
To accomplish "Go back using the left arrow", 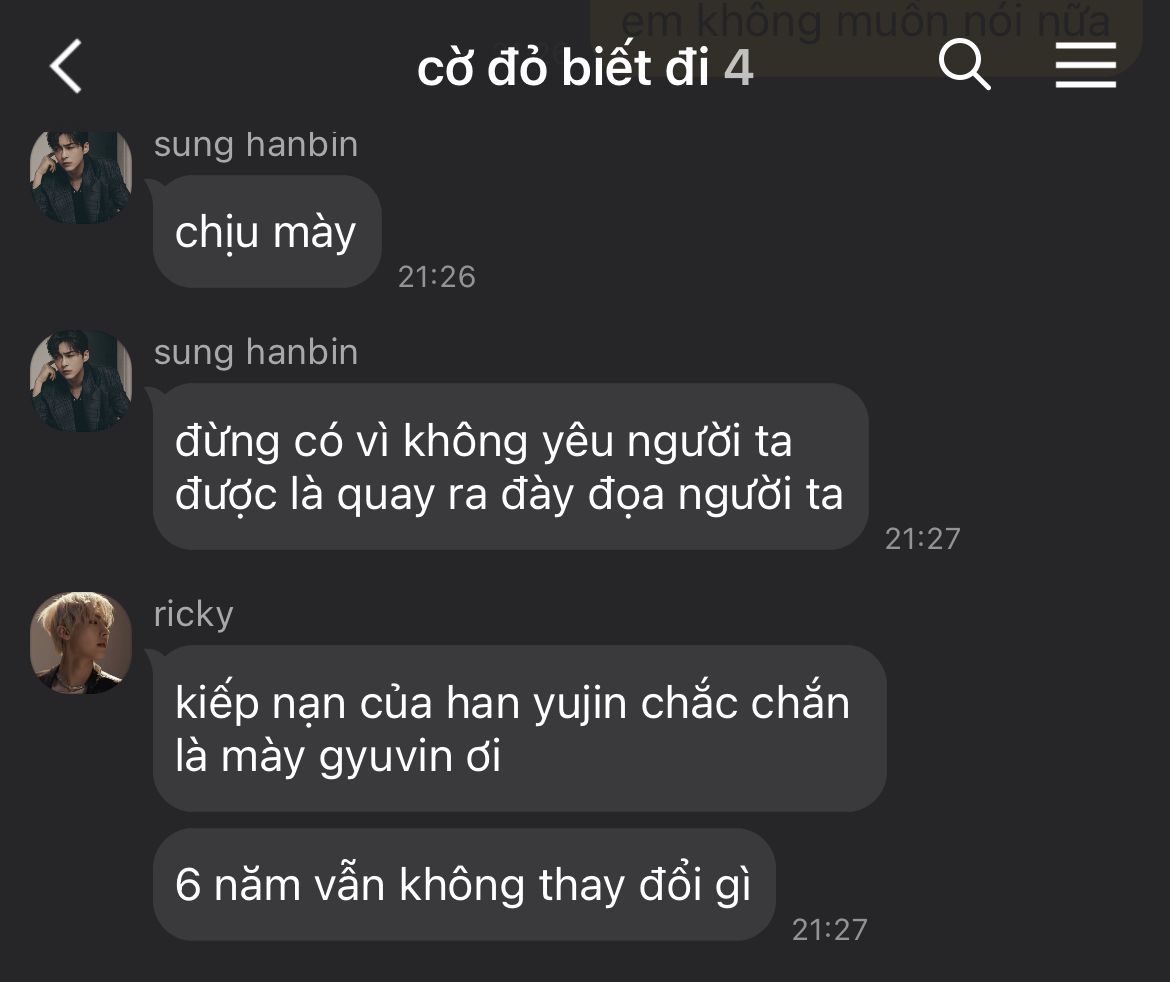I will click(66, 66).
